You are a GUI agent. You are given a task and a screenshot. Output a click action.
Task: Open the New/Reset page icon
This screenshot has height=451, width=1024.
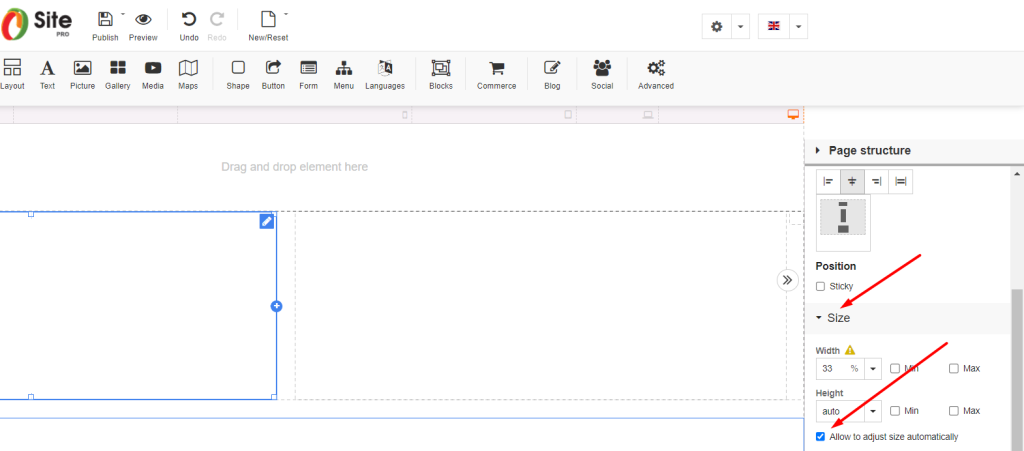point(268,19)
